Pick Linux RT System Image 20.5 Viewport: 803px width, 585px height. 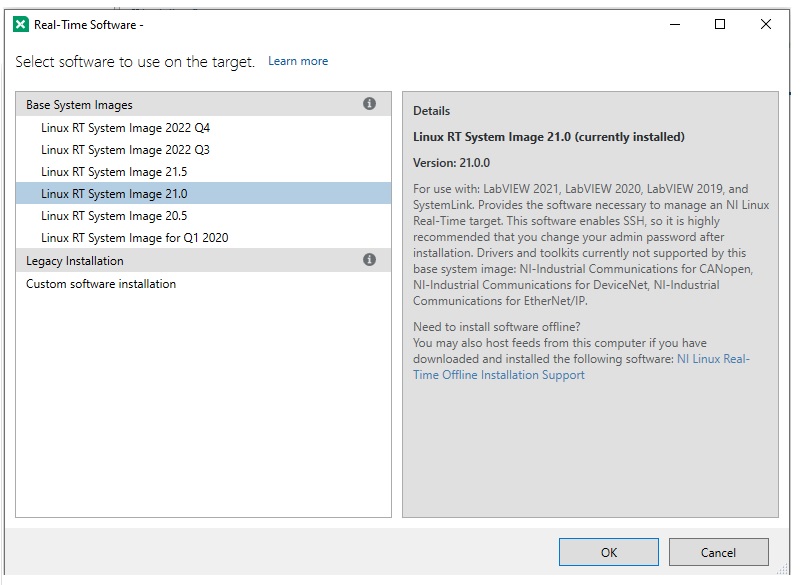pos(114,216)
